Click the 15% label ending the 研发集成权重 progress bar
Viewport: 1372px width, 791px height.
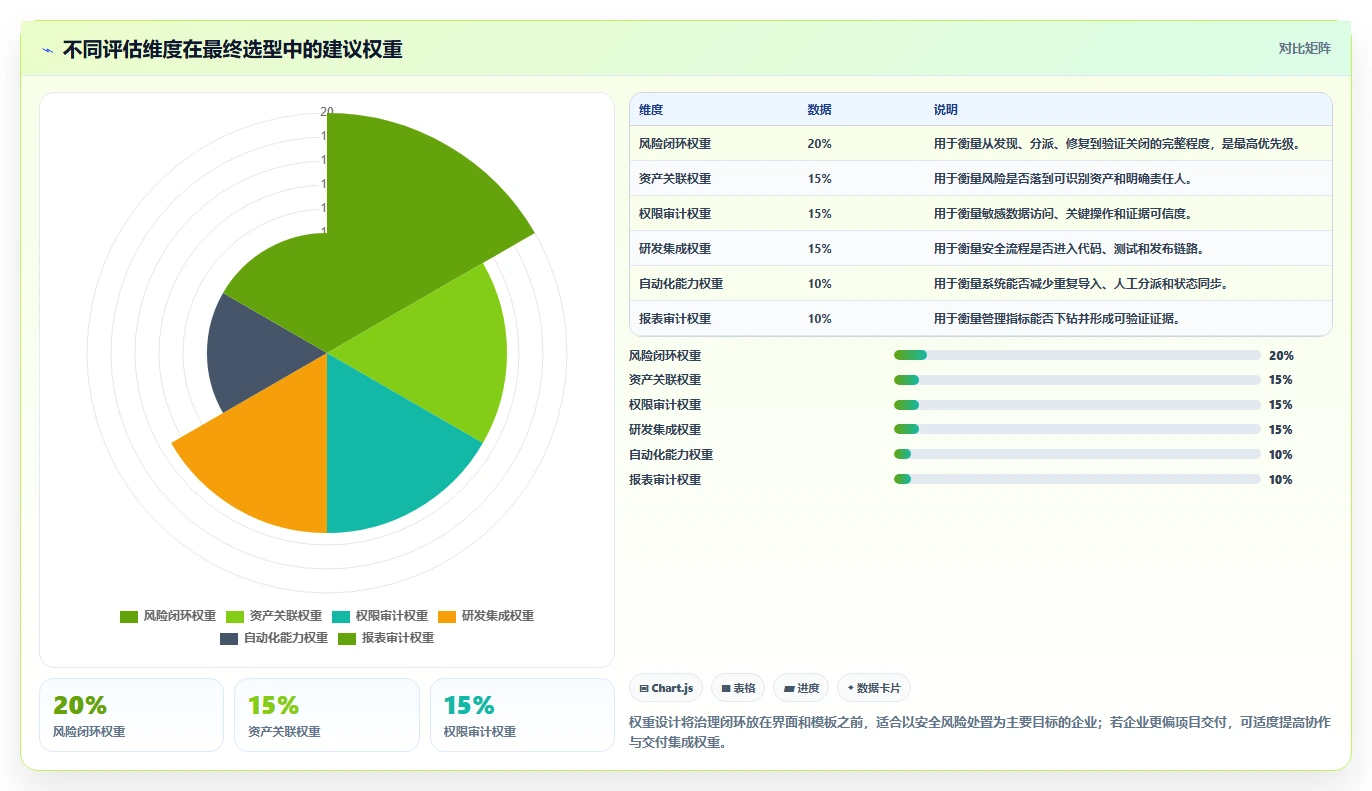click(x=1281, y=430)
